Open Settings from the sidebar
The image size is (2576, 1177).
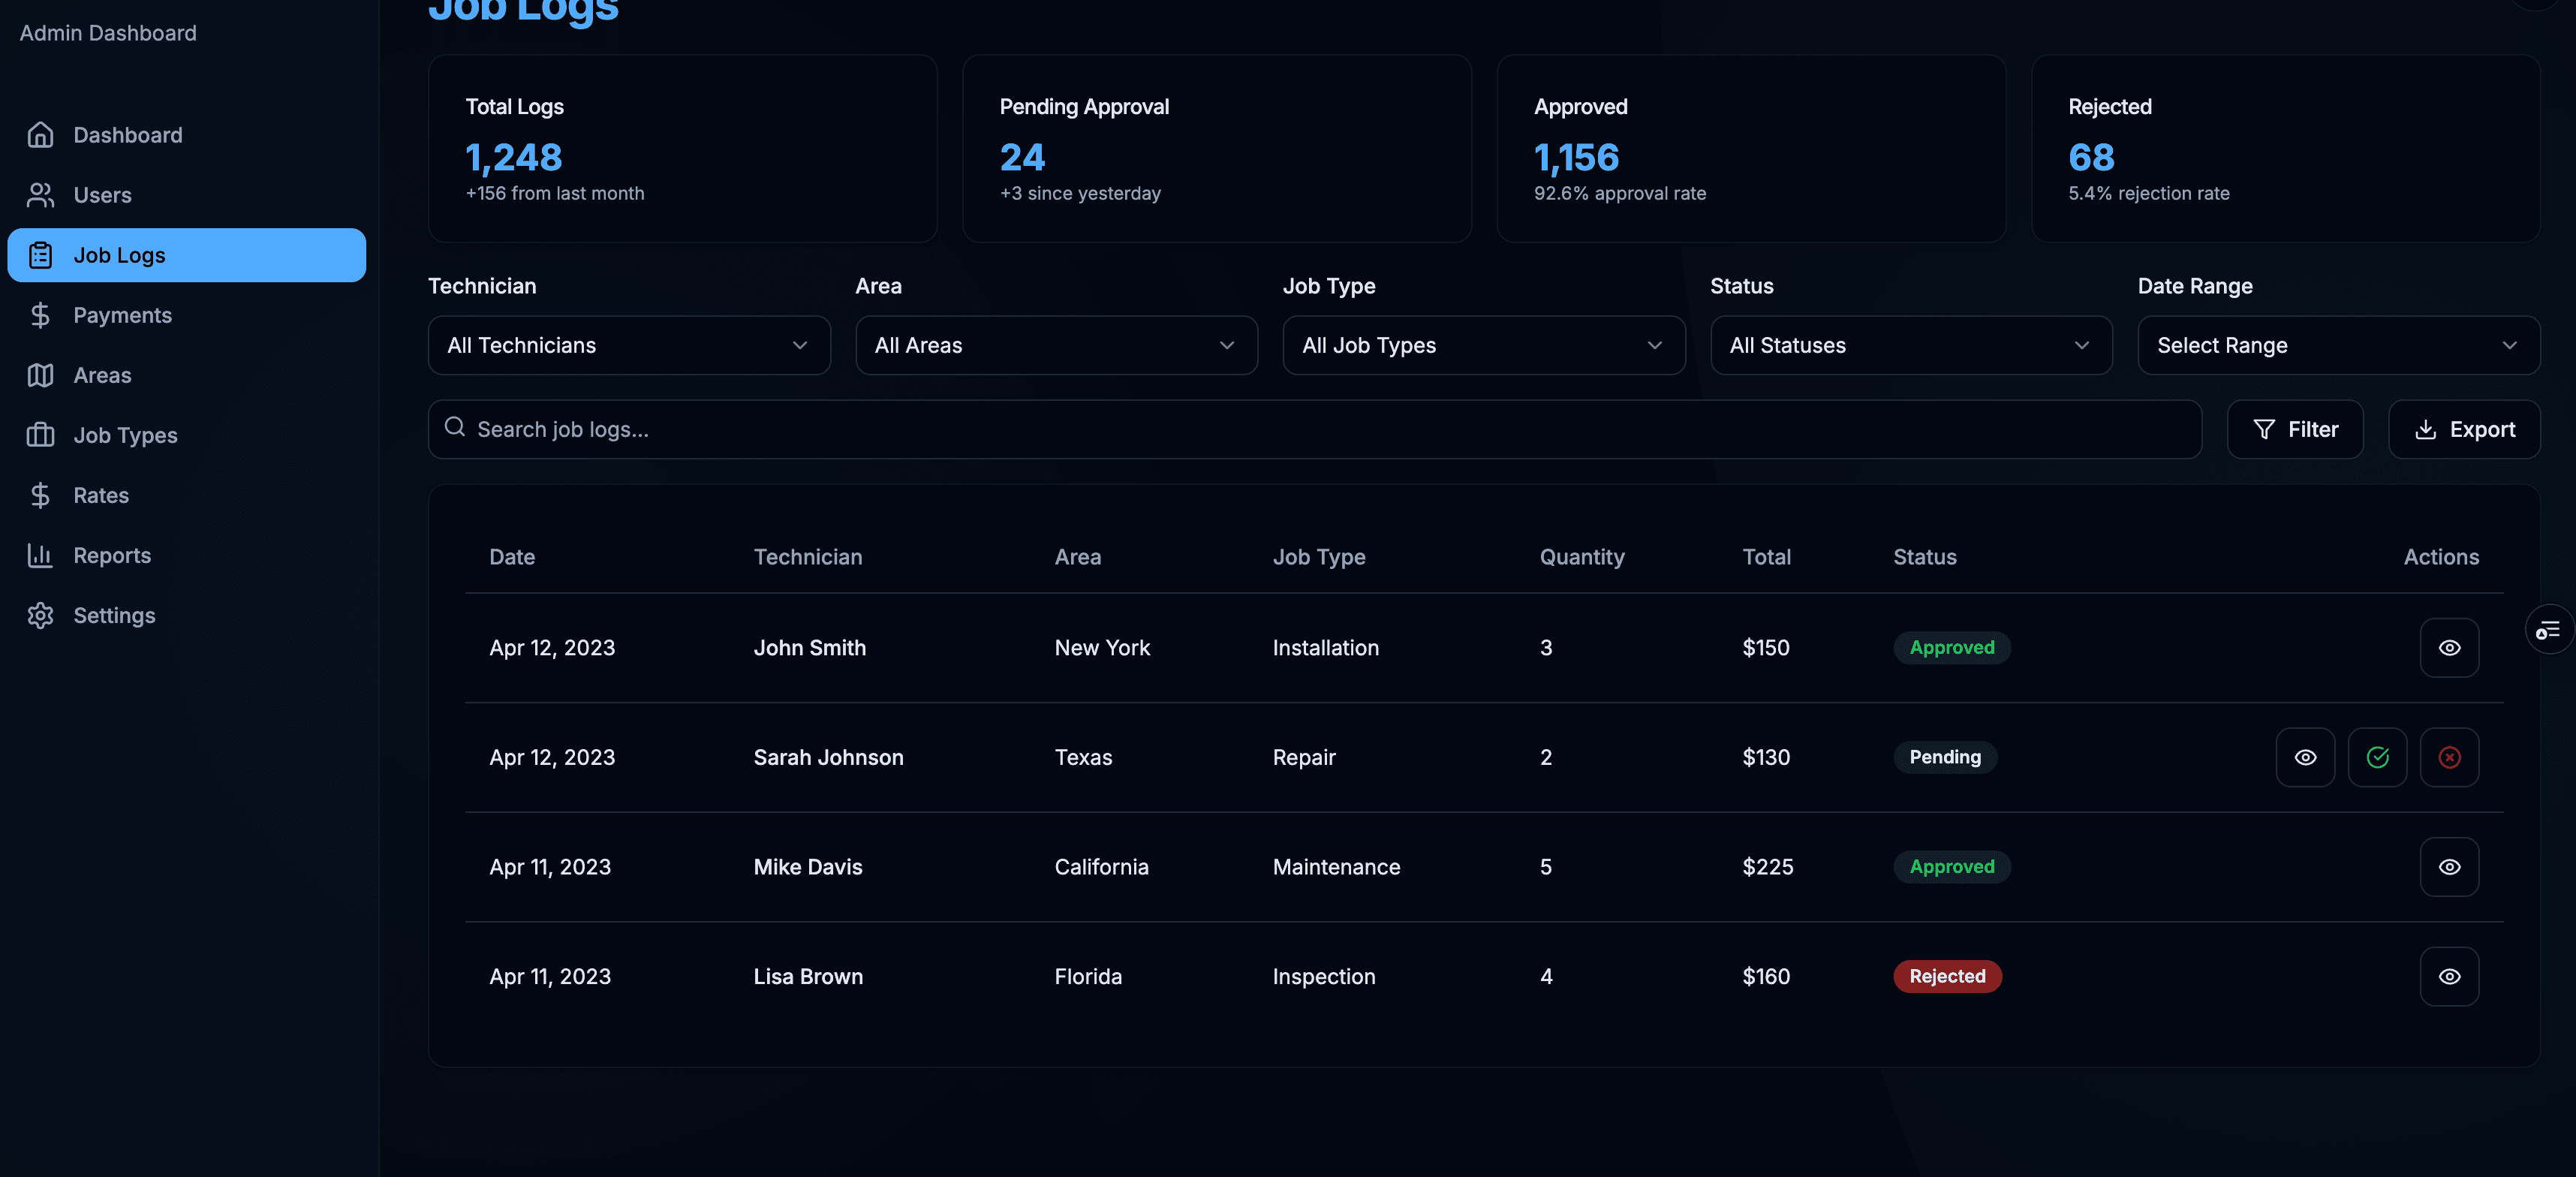click(x=113, y=615)
